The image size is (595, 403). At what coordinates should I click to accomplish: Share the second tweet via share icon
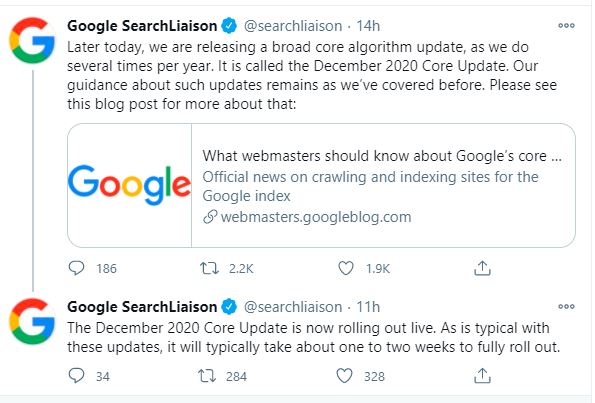[x=482, y=376]
